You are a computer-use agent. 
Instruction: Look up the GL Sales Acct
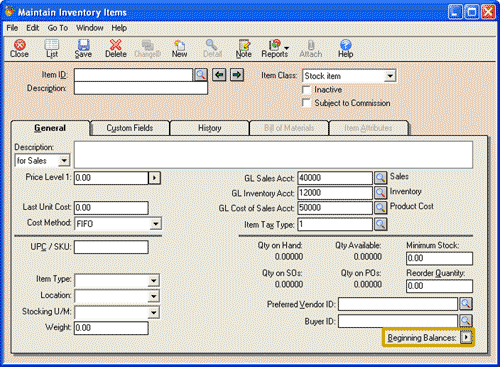click(x=380, y=178)
